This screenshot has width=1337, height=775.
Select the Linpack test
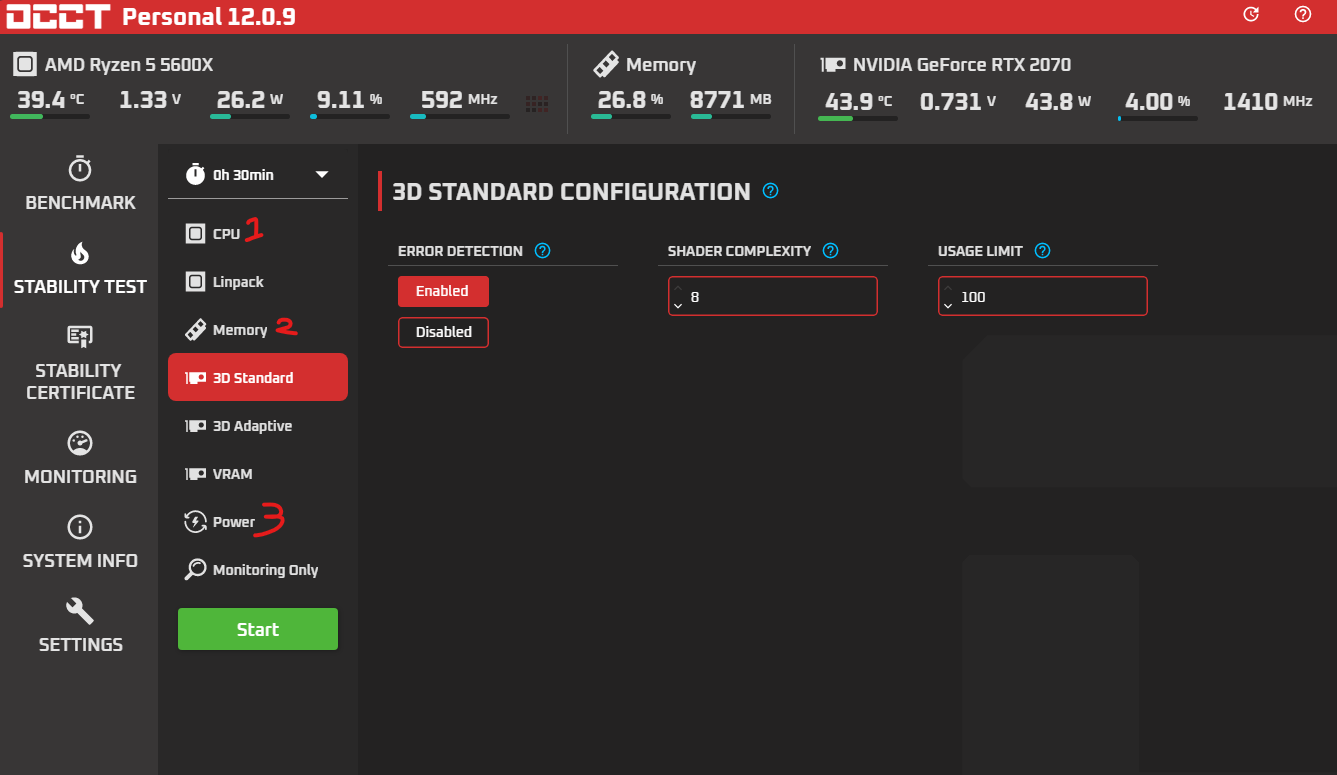coord(238,282)
